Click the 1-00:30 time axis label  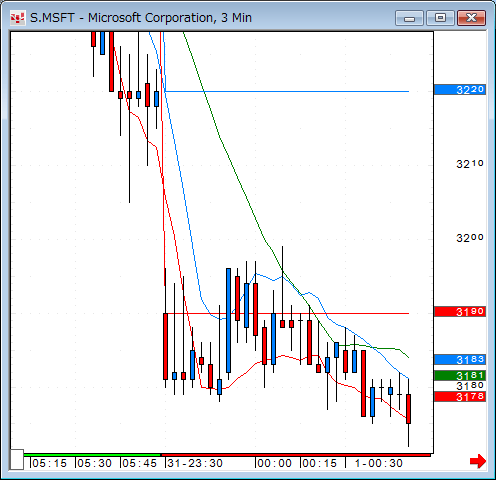coord(378,463)
